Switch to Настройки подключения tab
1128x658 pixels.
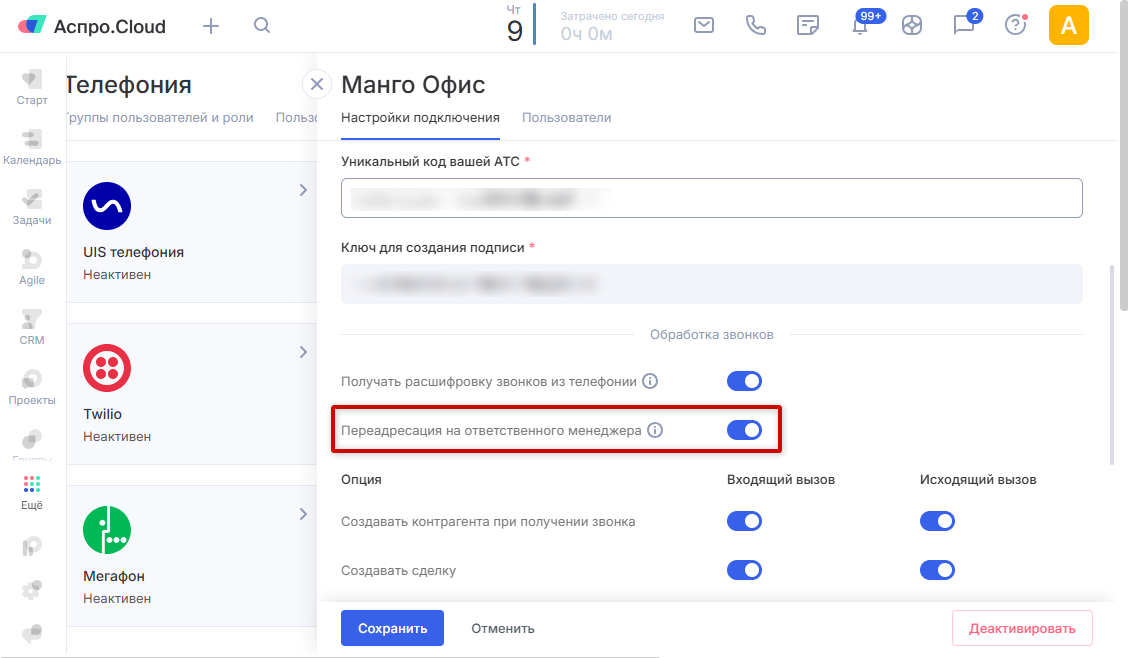(420, 118)
